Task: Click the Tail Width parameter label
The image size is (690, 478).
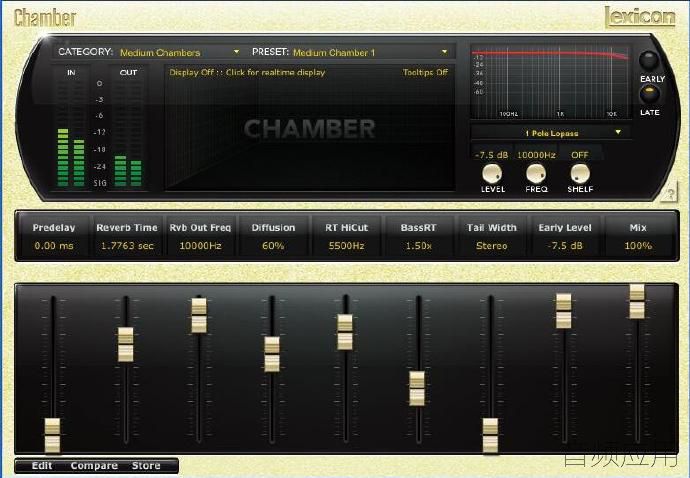Action: click(x=492, y=228)
